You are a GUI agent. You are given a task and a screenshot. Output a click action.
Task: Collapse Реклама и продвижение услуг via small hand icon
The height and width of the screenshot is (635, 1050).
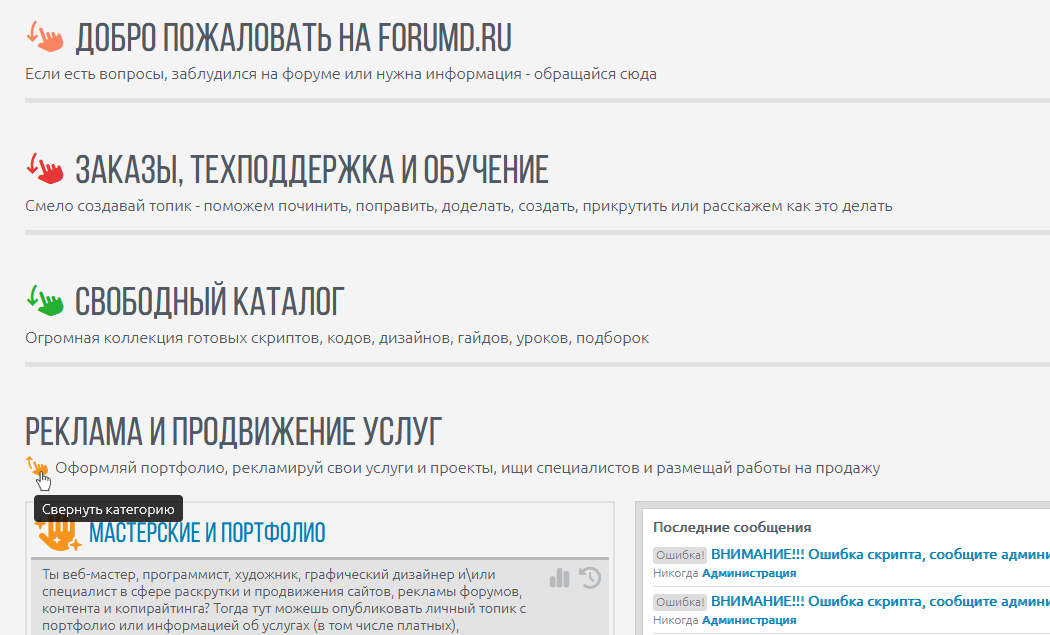38,467
